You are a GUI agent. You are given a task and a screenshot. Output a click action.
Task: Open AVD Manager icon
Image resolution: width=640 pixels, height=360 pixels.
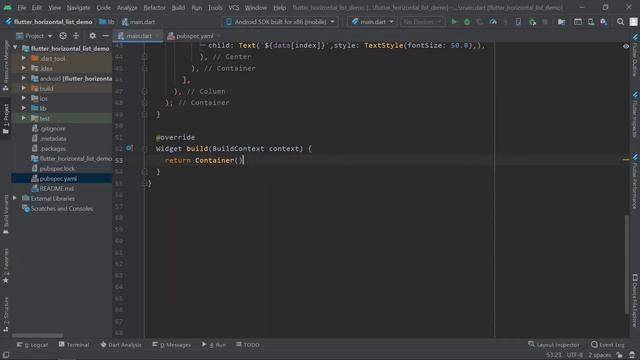(591, 22)
